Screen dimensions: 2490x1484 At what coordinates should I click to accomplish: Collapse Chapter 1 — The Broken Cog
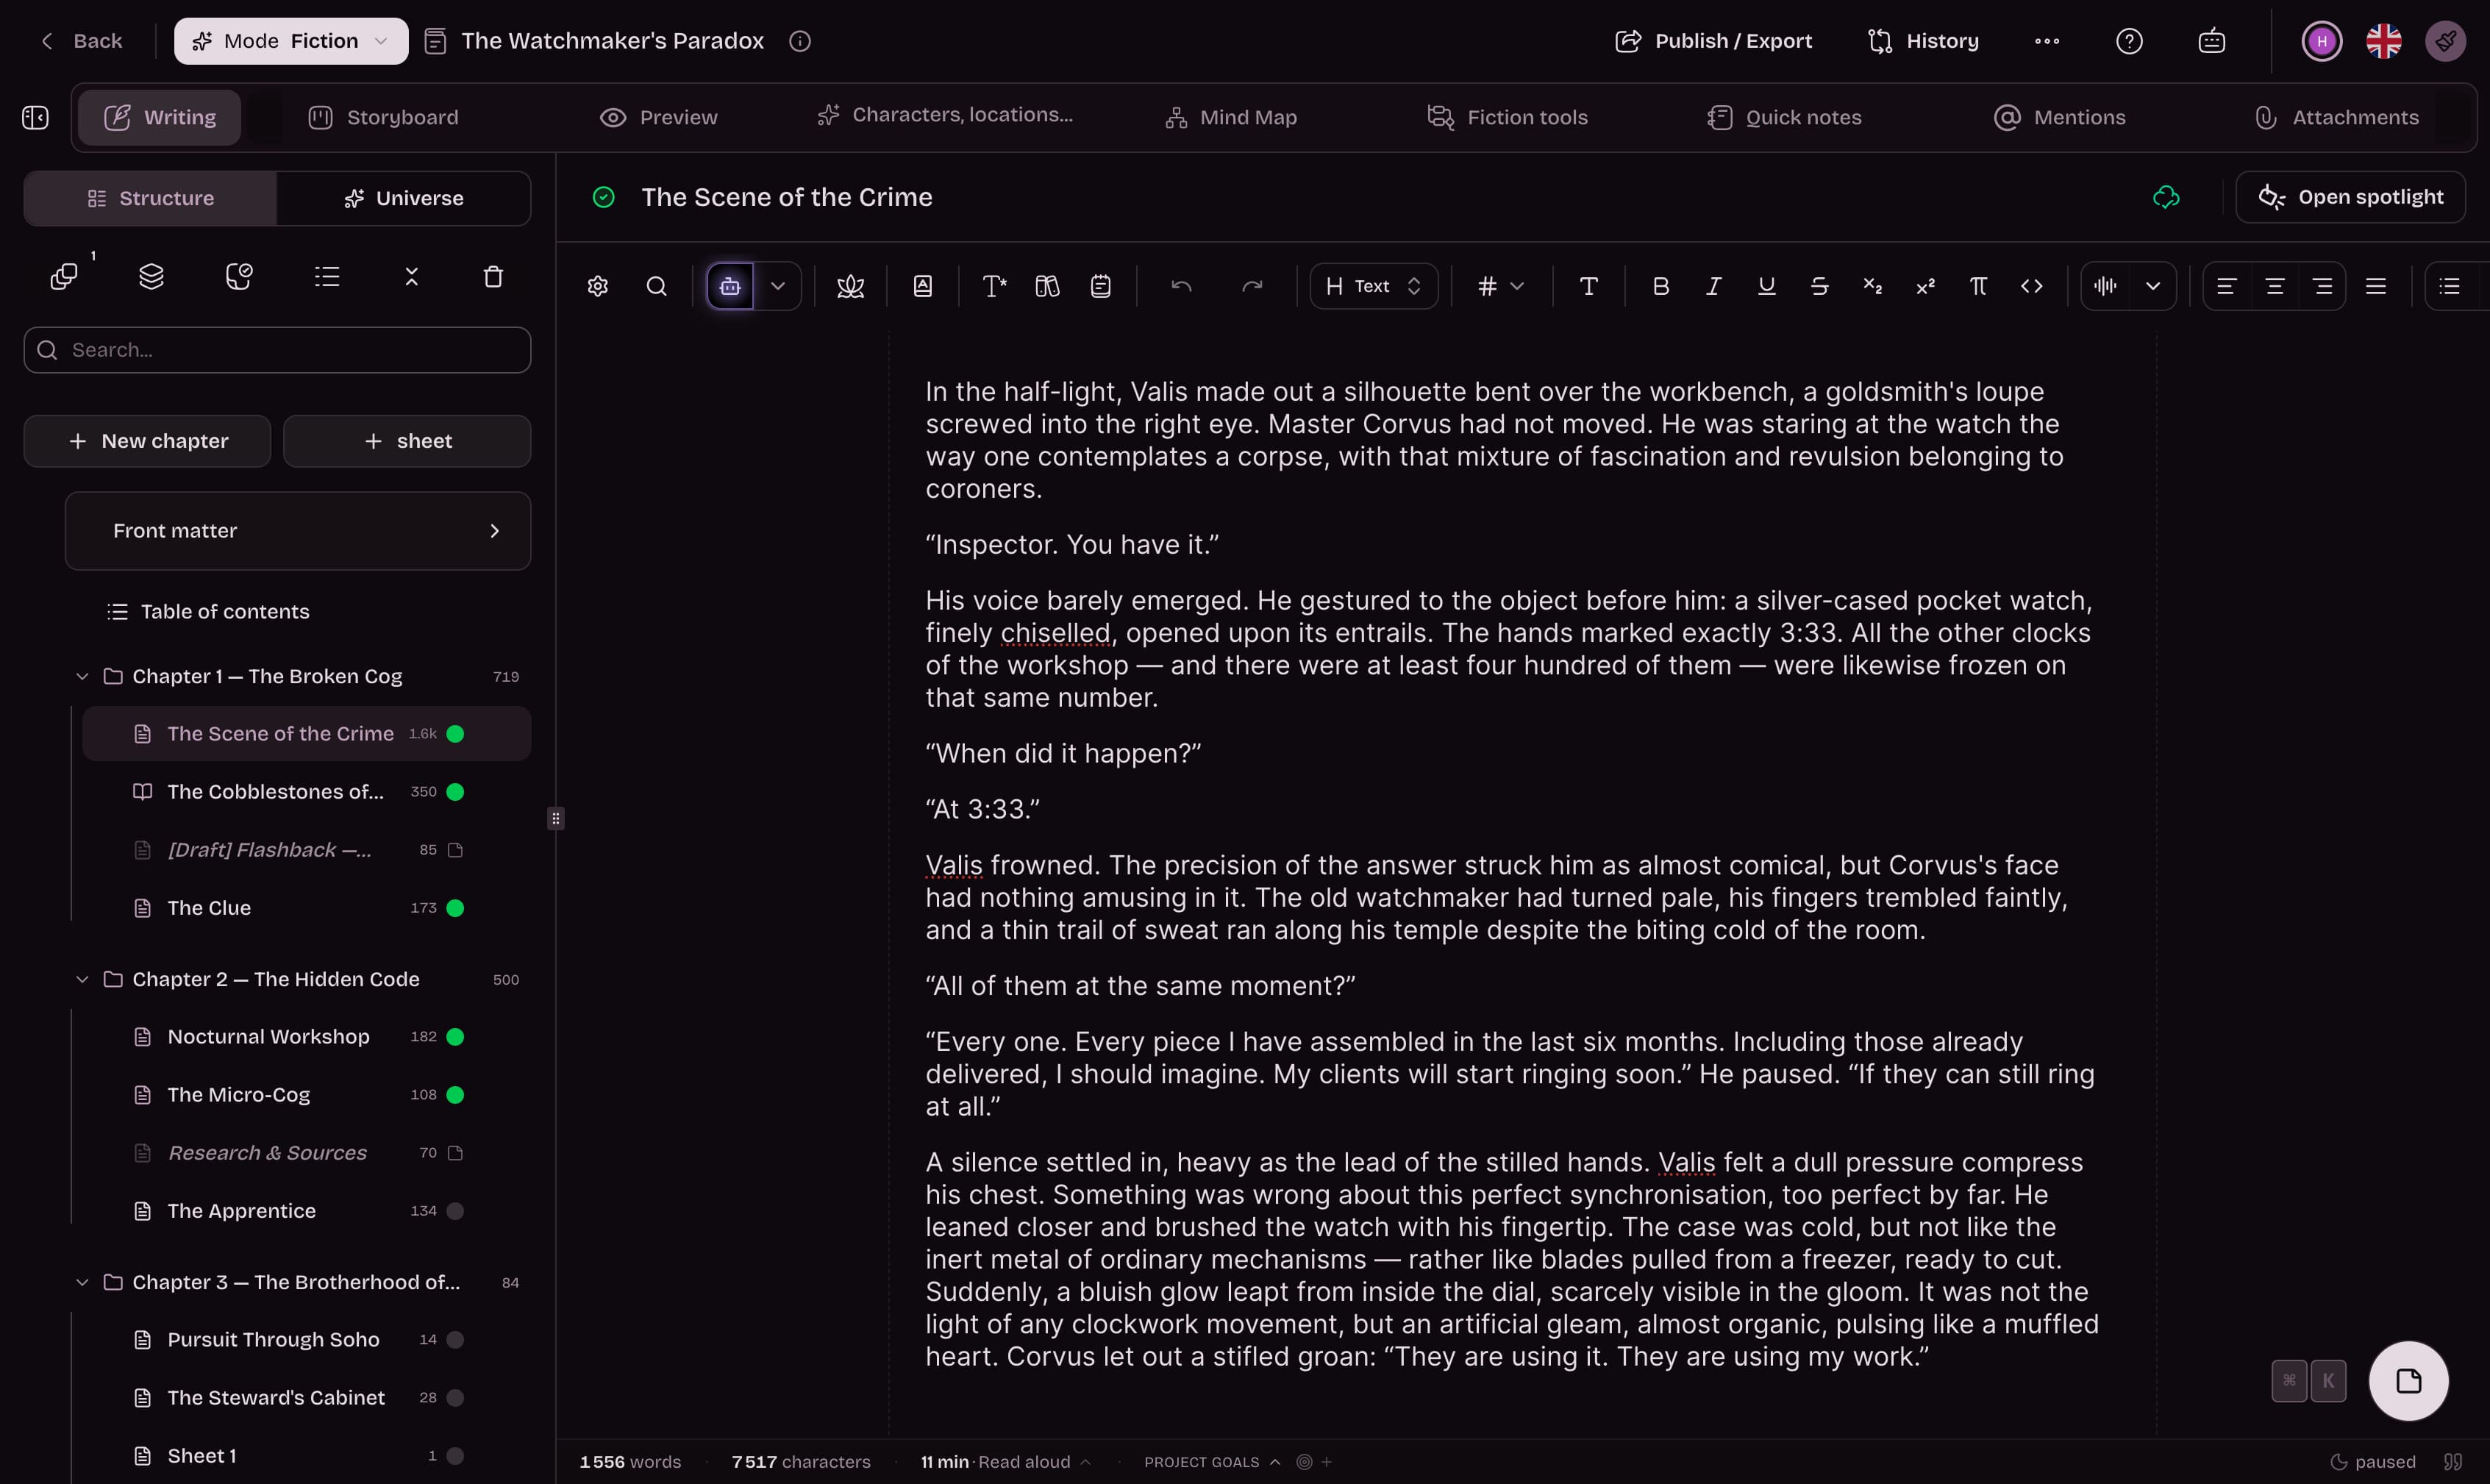82,677
